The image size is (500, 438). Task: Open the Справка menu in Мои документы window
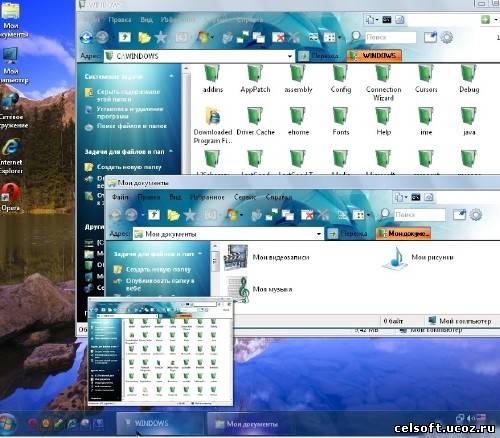(279, 197)
